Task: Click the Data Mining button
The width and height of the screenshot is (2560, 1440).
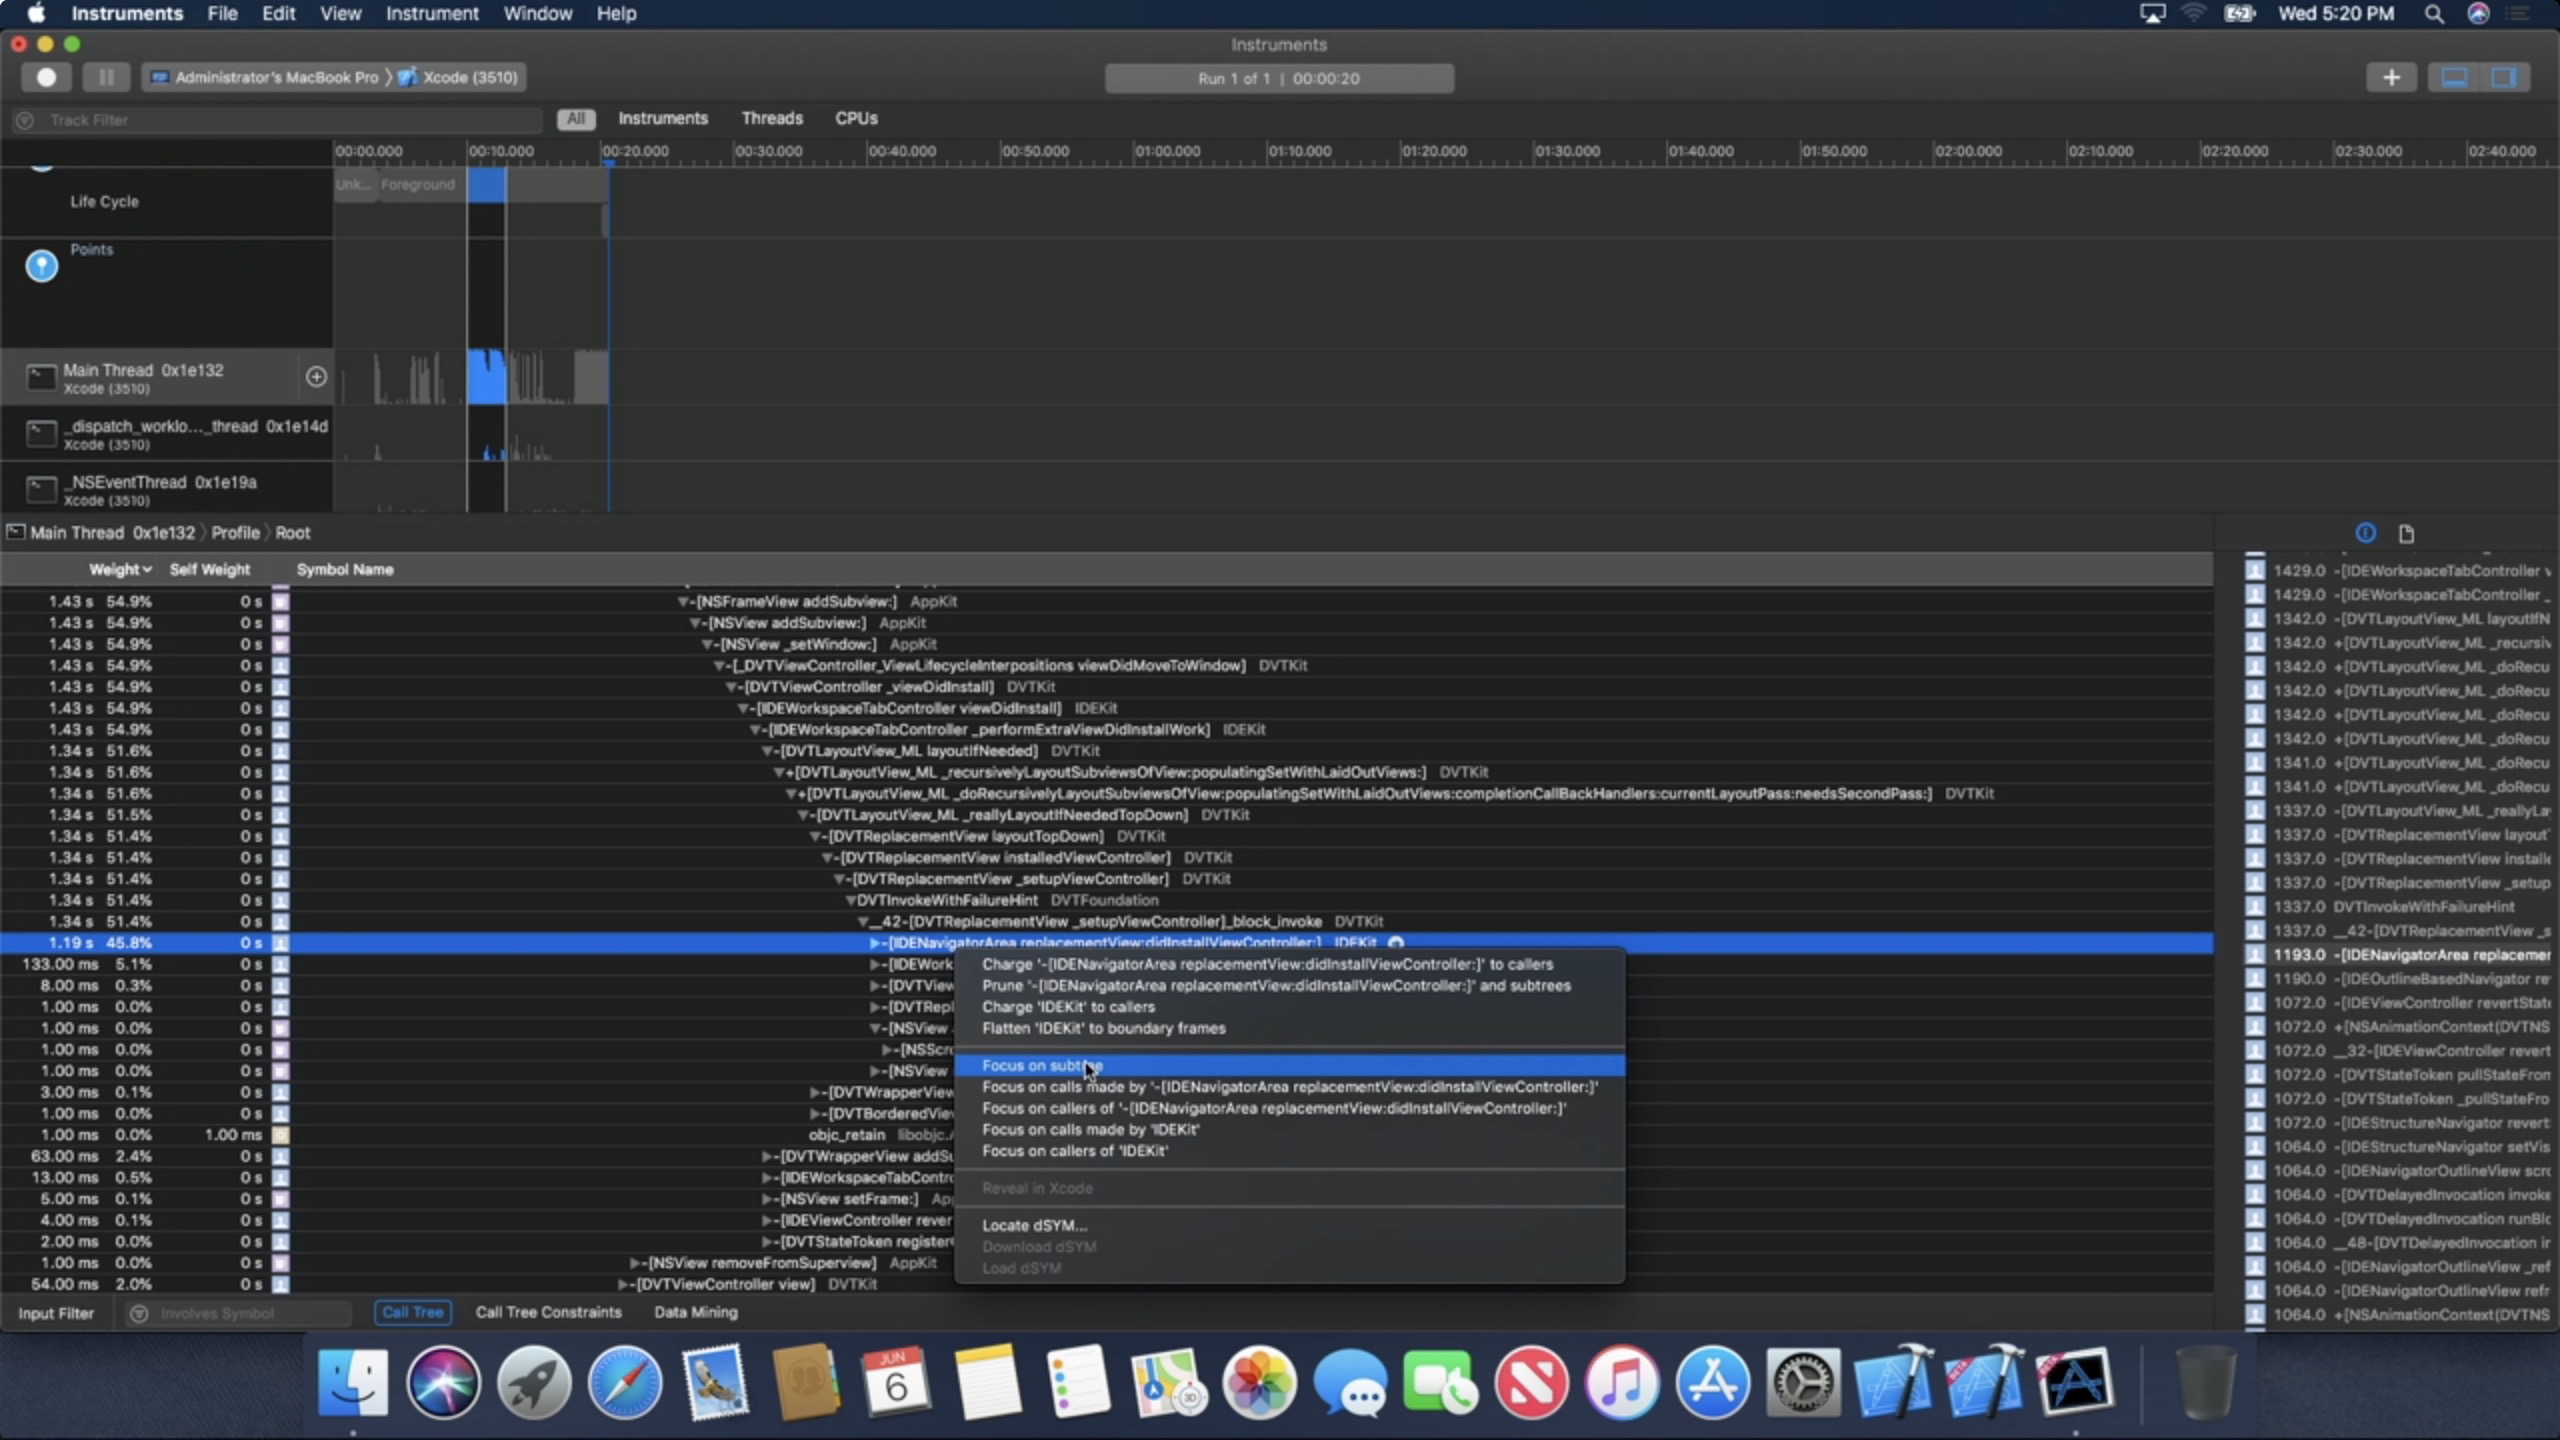Action: [x=695, y=1312]
